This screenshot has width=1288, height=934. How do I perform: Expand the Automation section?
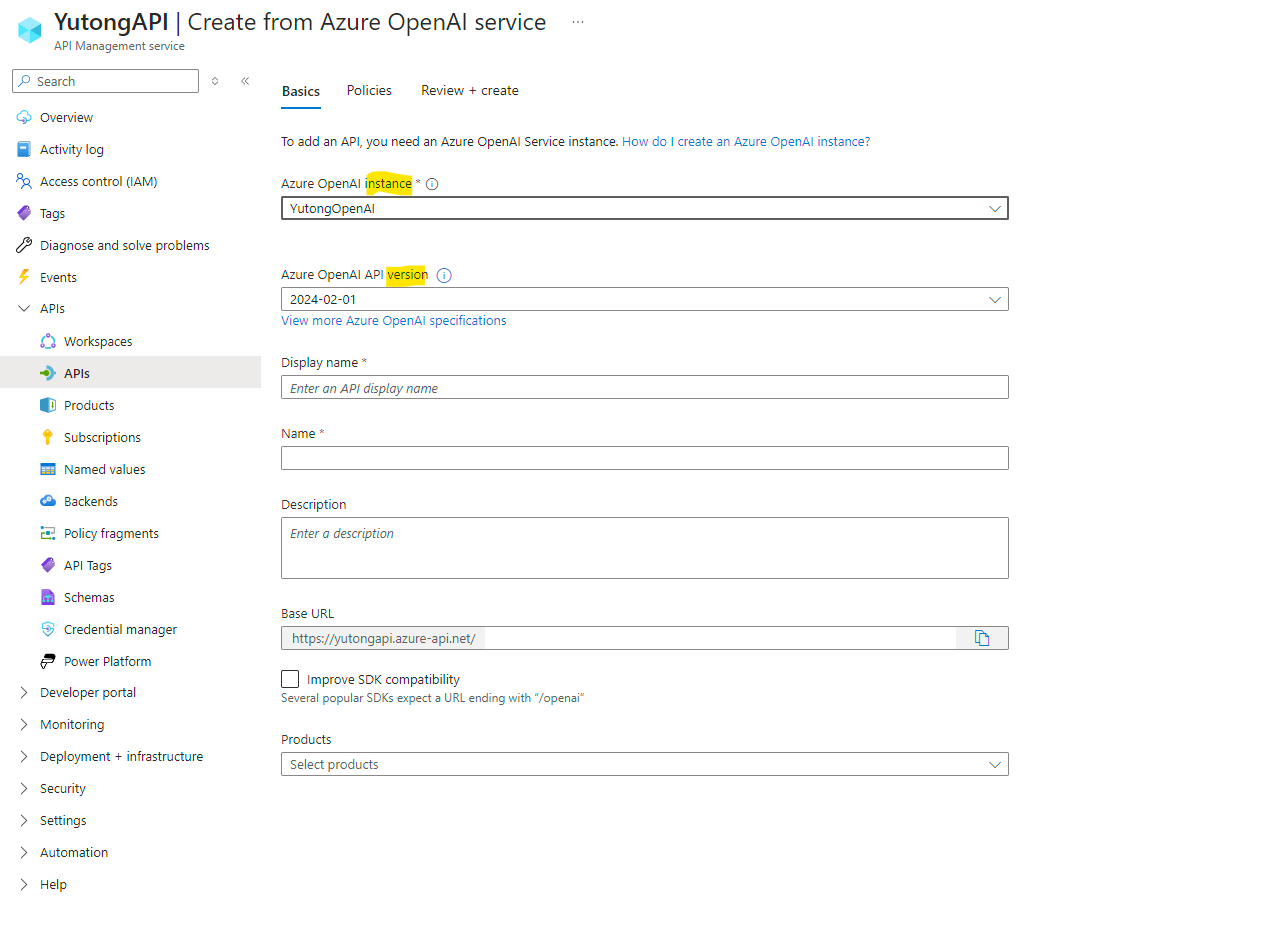(24, 852)
